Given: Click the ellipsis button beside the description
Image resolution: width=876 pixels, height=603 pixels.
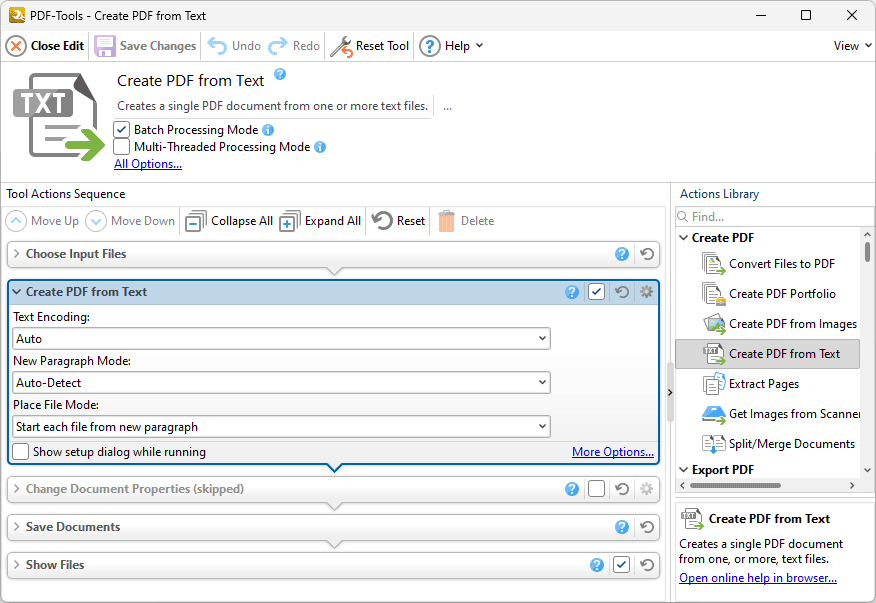Looking at the screenshot, I should click(x=447, y=106).
